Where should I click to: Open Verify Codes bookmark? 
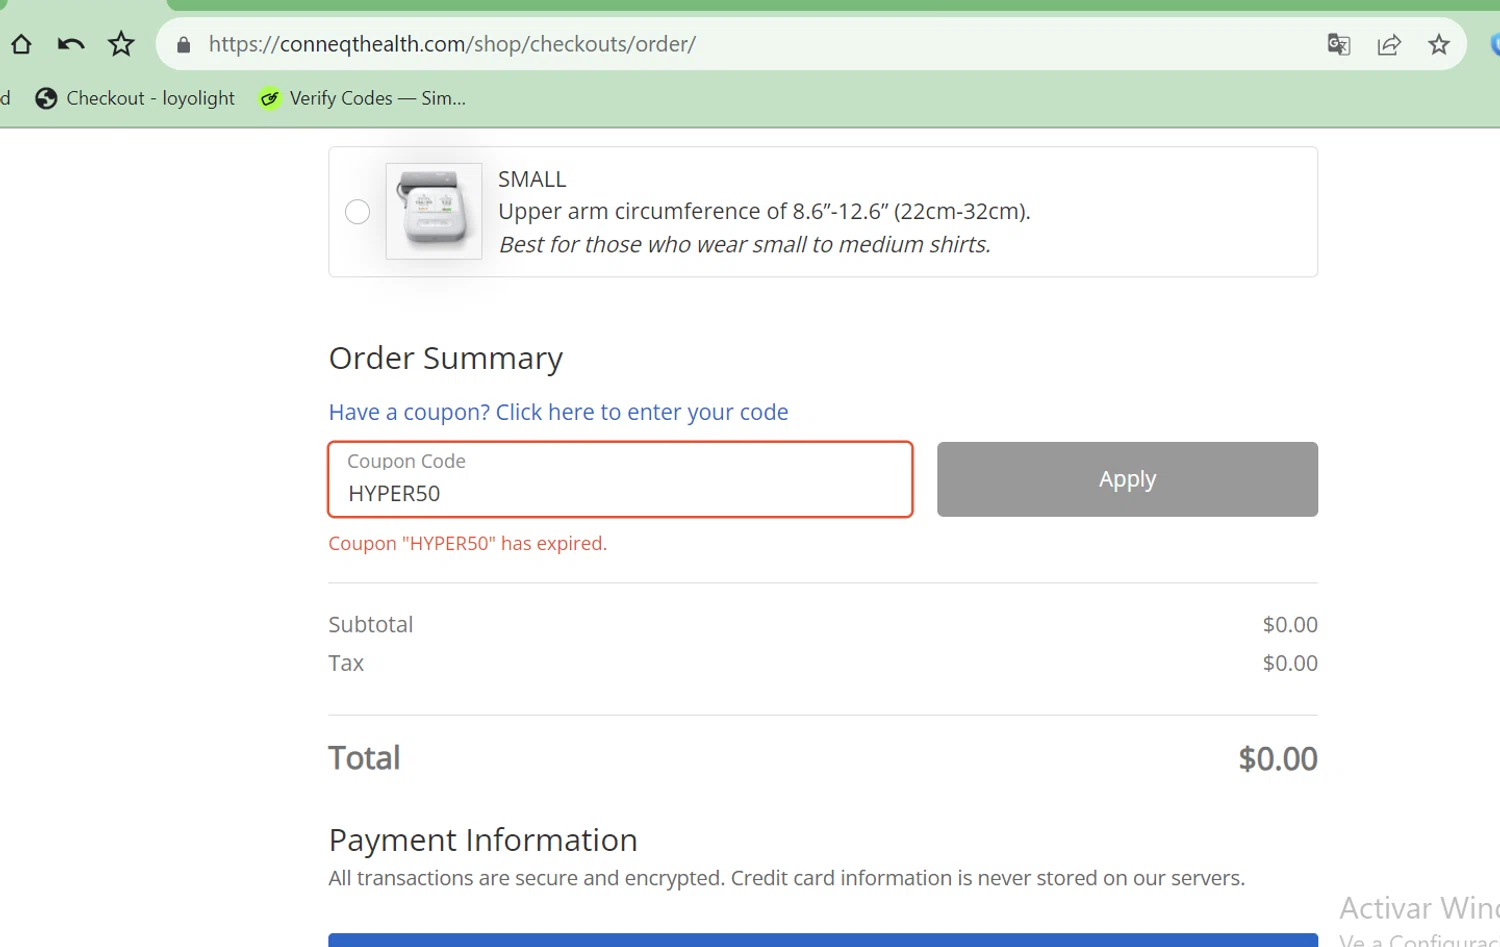(362, 98)
